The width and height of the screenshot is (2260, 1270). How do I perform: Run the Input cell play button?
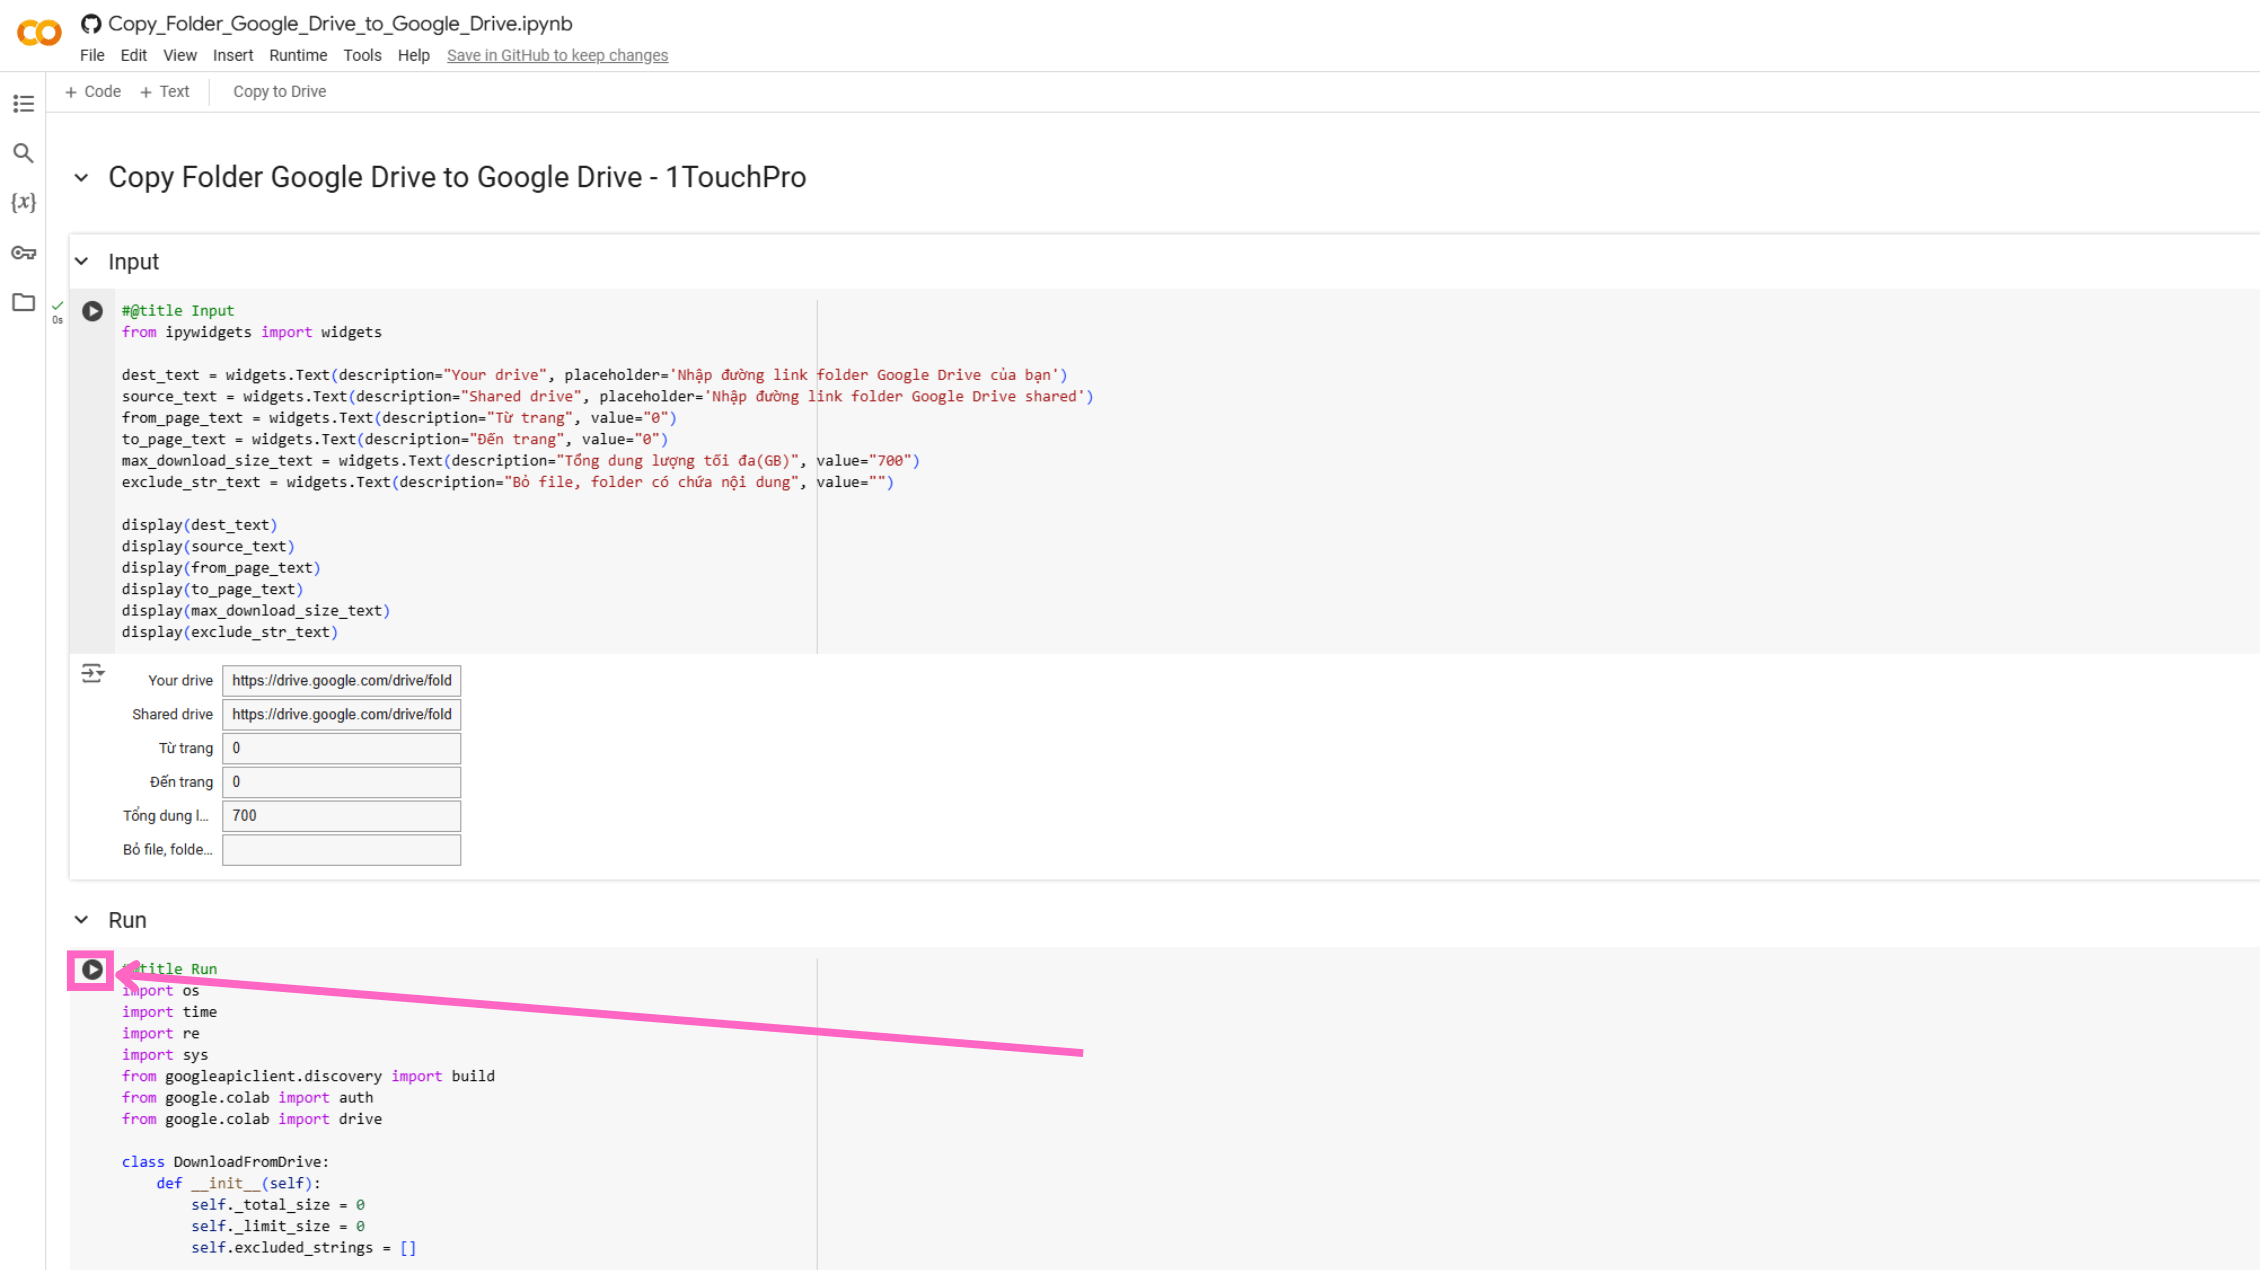(x=92, y=311)
